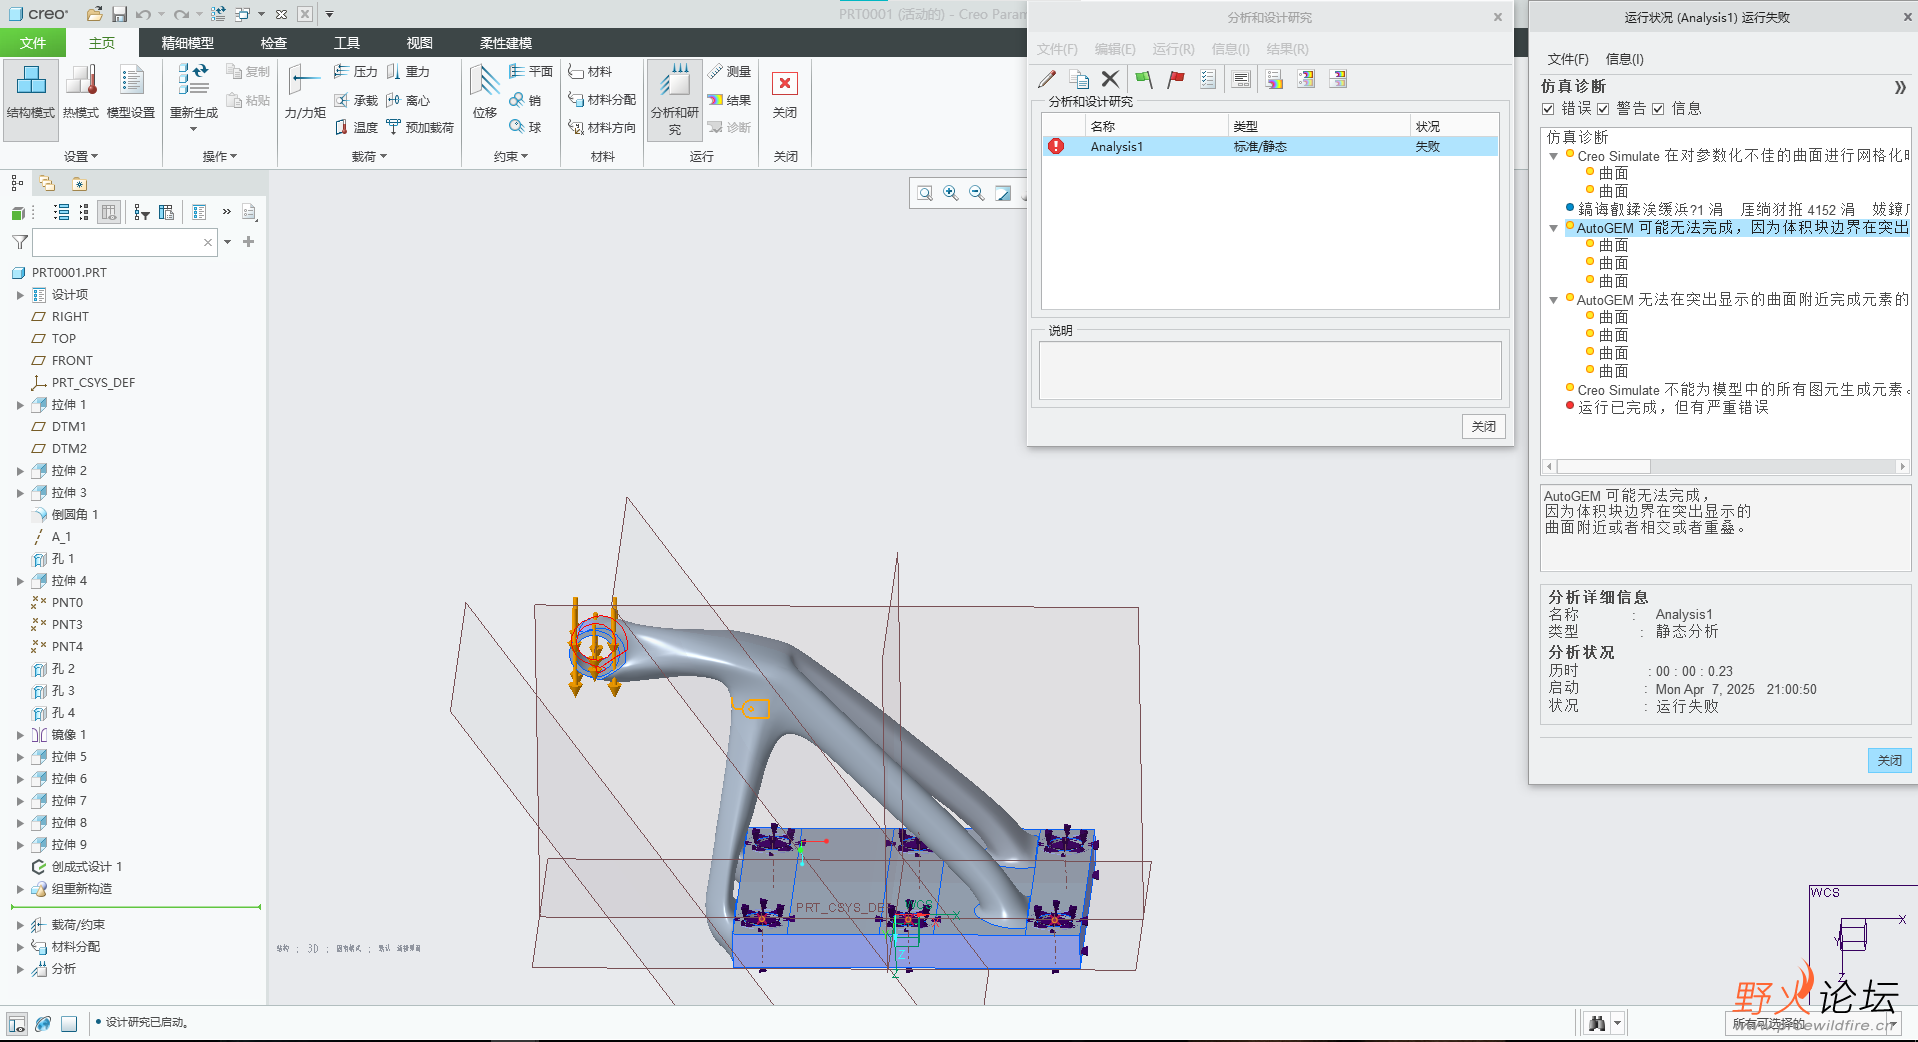1918x1042 pixels.
Task: Add a 压力 pressure load
Action: [x=355, y=71]
